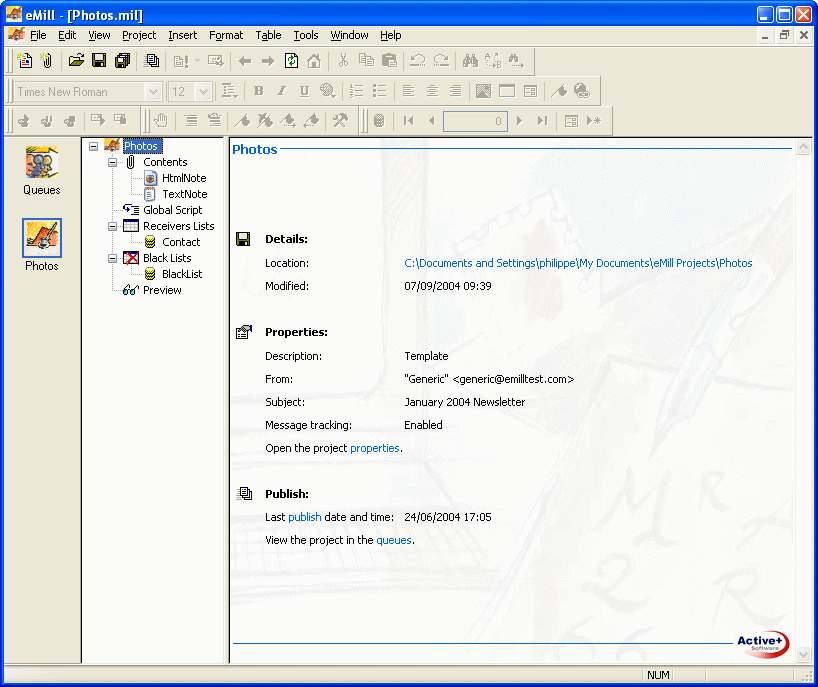
Task: Click the queues link
Action: tap(394, 540)
